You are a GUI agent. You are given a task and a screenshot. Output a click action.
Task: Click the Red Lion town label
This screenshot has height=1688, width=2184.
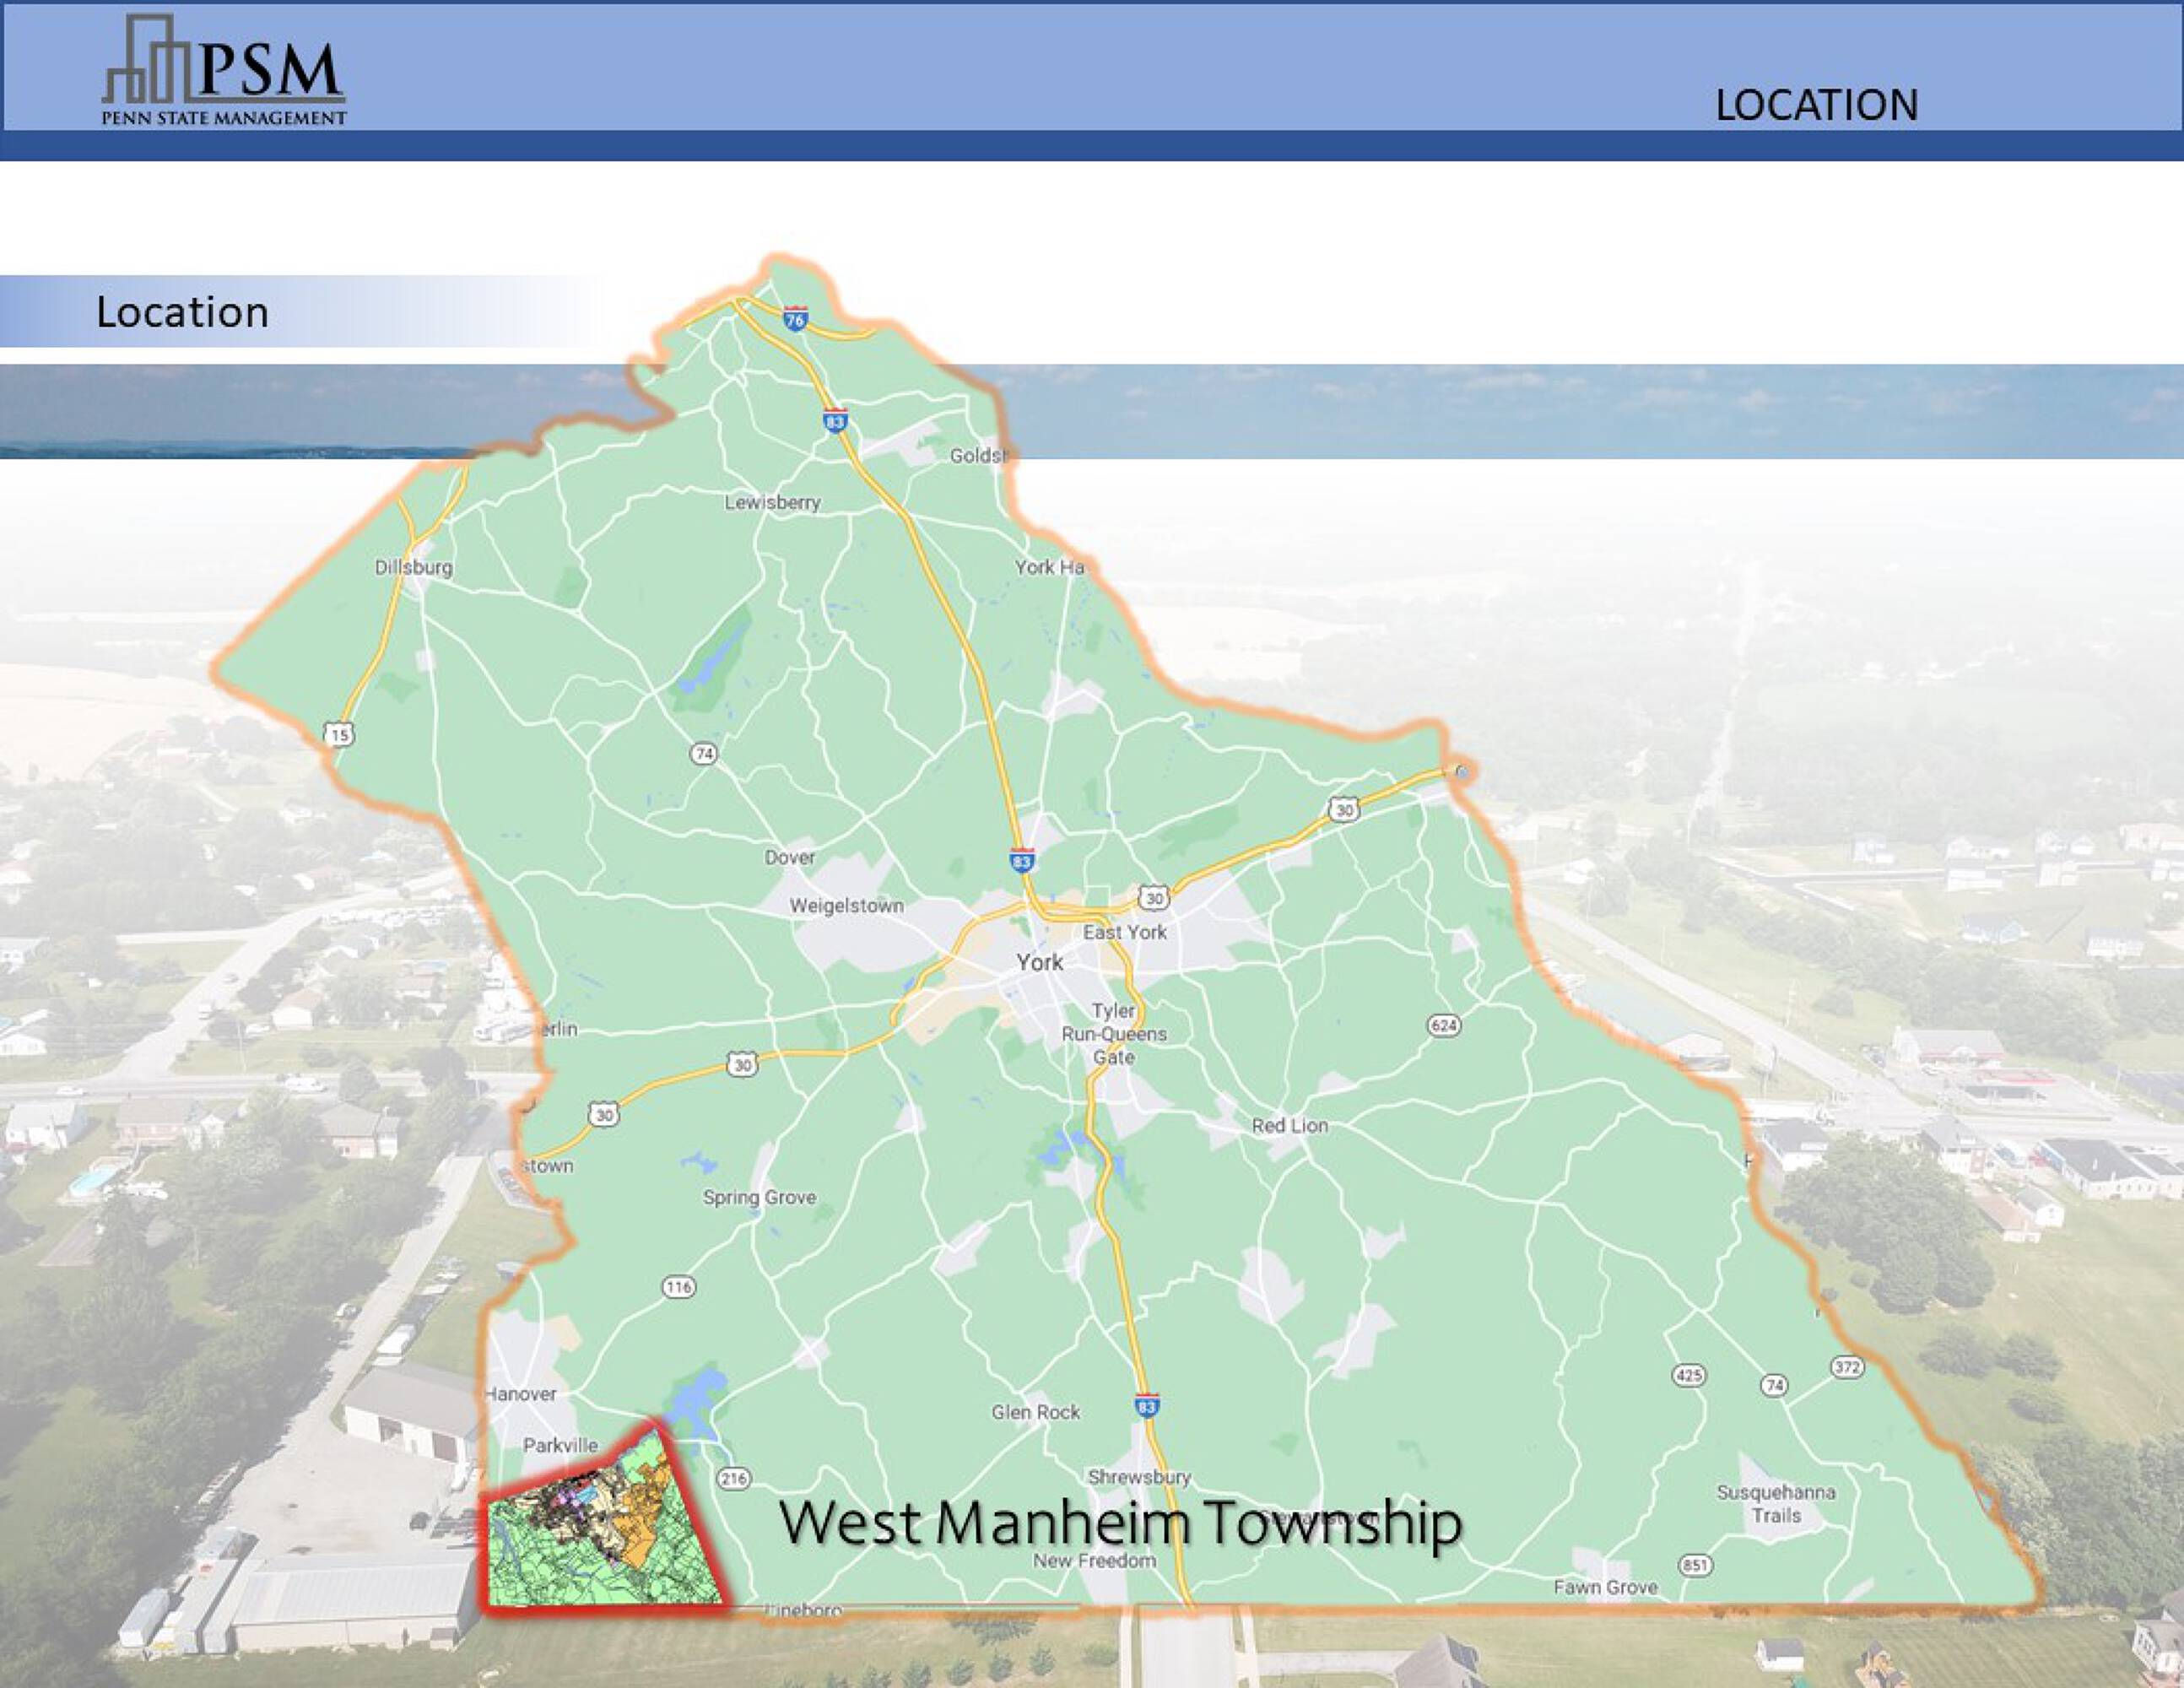click(x=1290, y=1125)
